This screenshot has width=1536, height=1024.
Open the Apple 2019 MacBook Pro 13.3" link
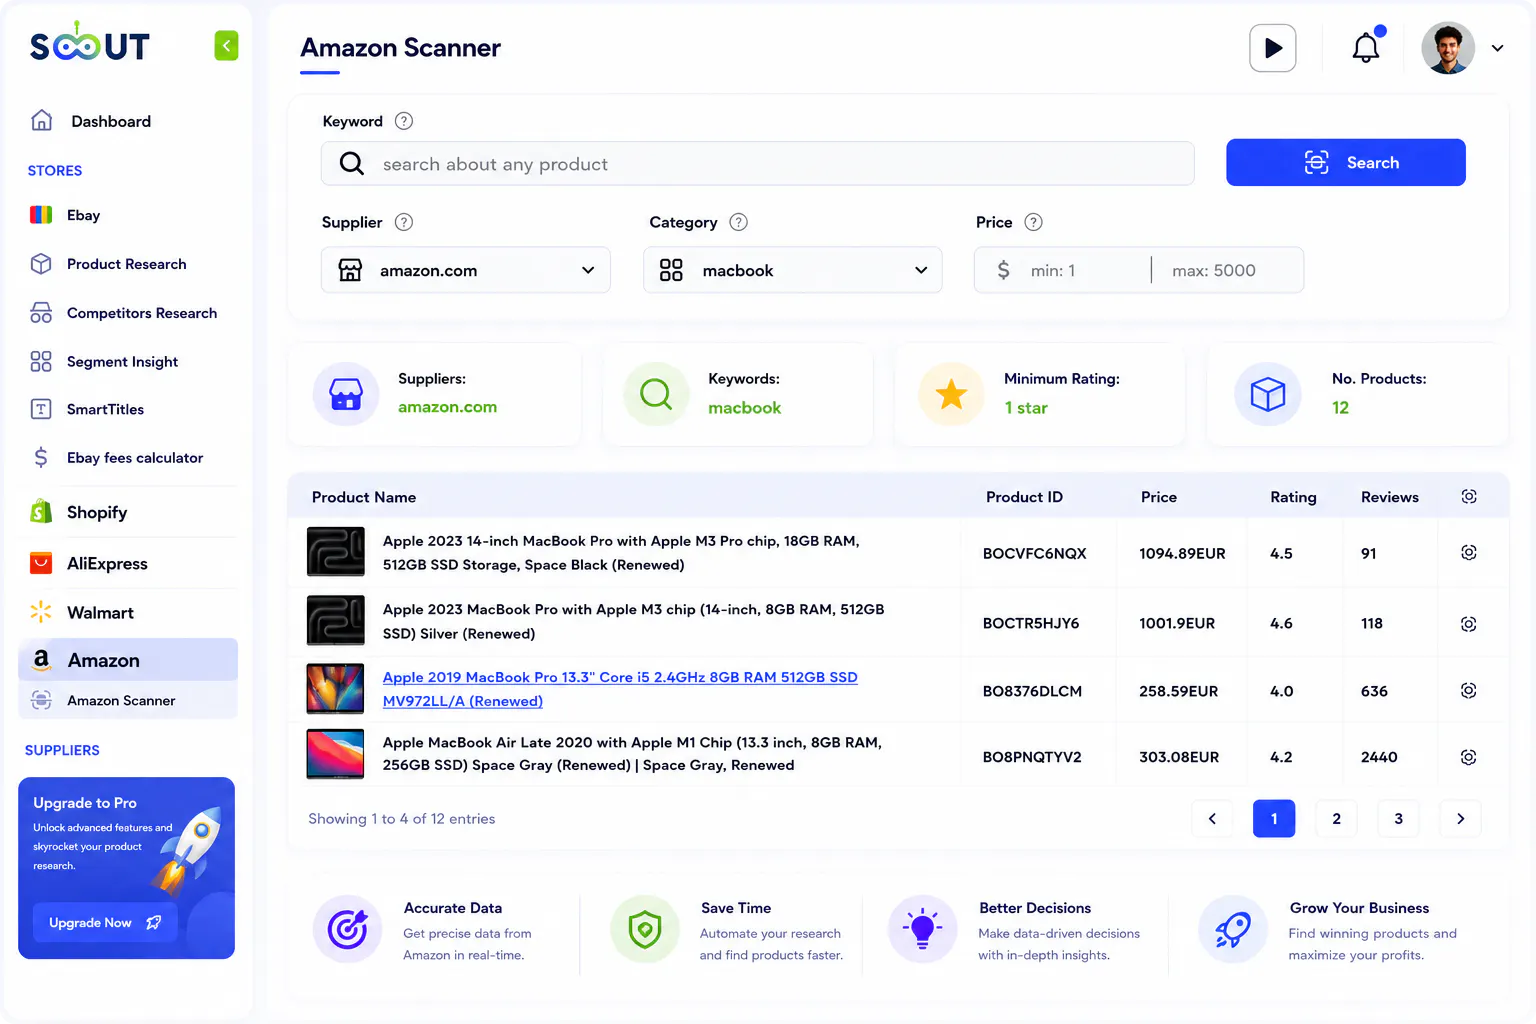pyautogui.click(x=620, y=689)
